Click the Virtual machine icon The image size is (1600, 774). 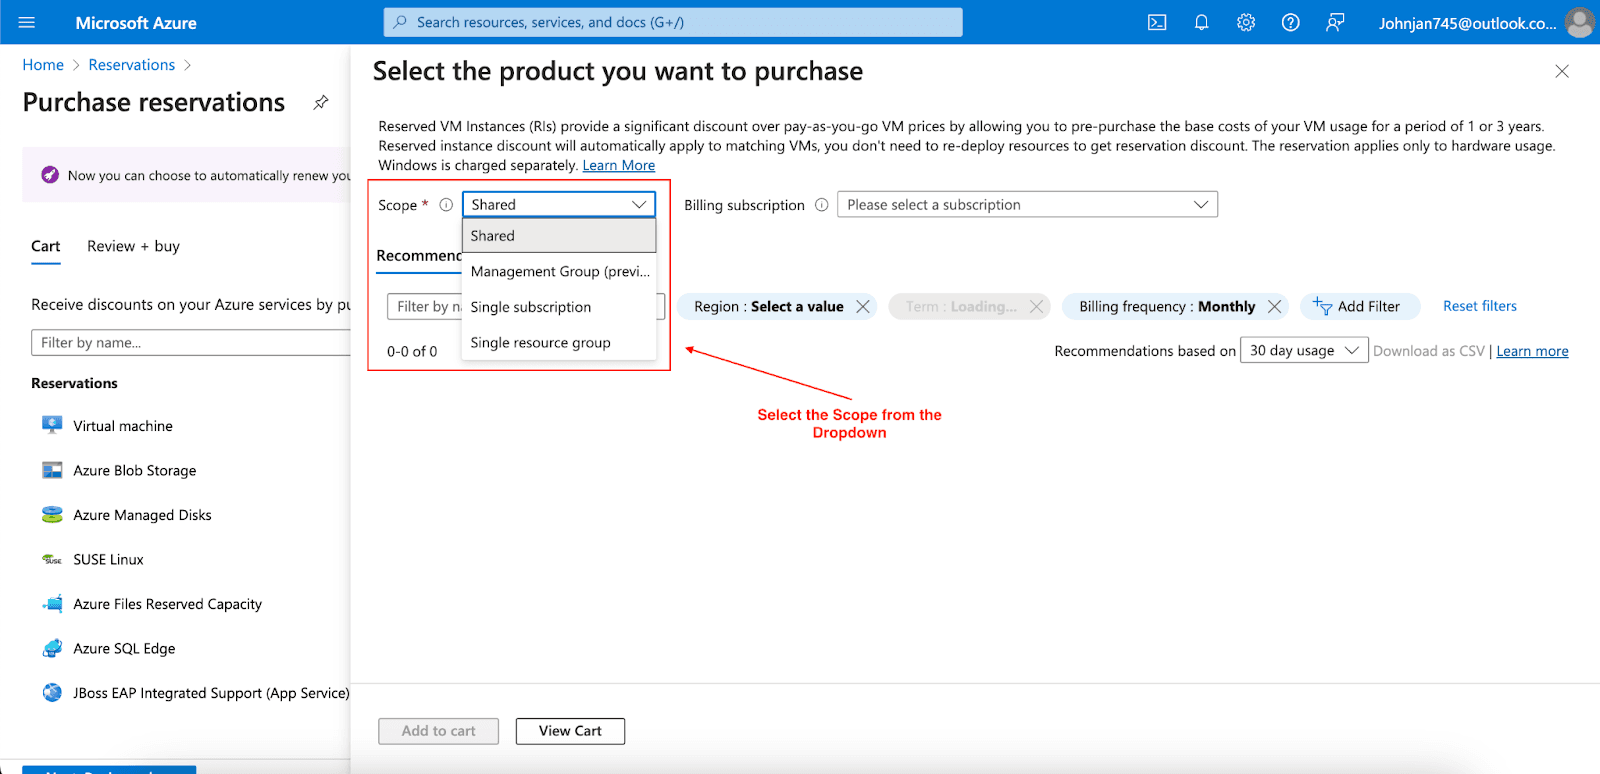click(x=52, y=425)
